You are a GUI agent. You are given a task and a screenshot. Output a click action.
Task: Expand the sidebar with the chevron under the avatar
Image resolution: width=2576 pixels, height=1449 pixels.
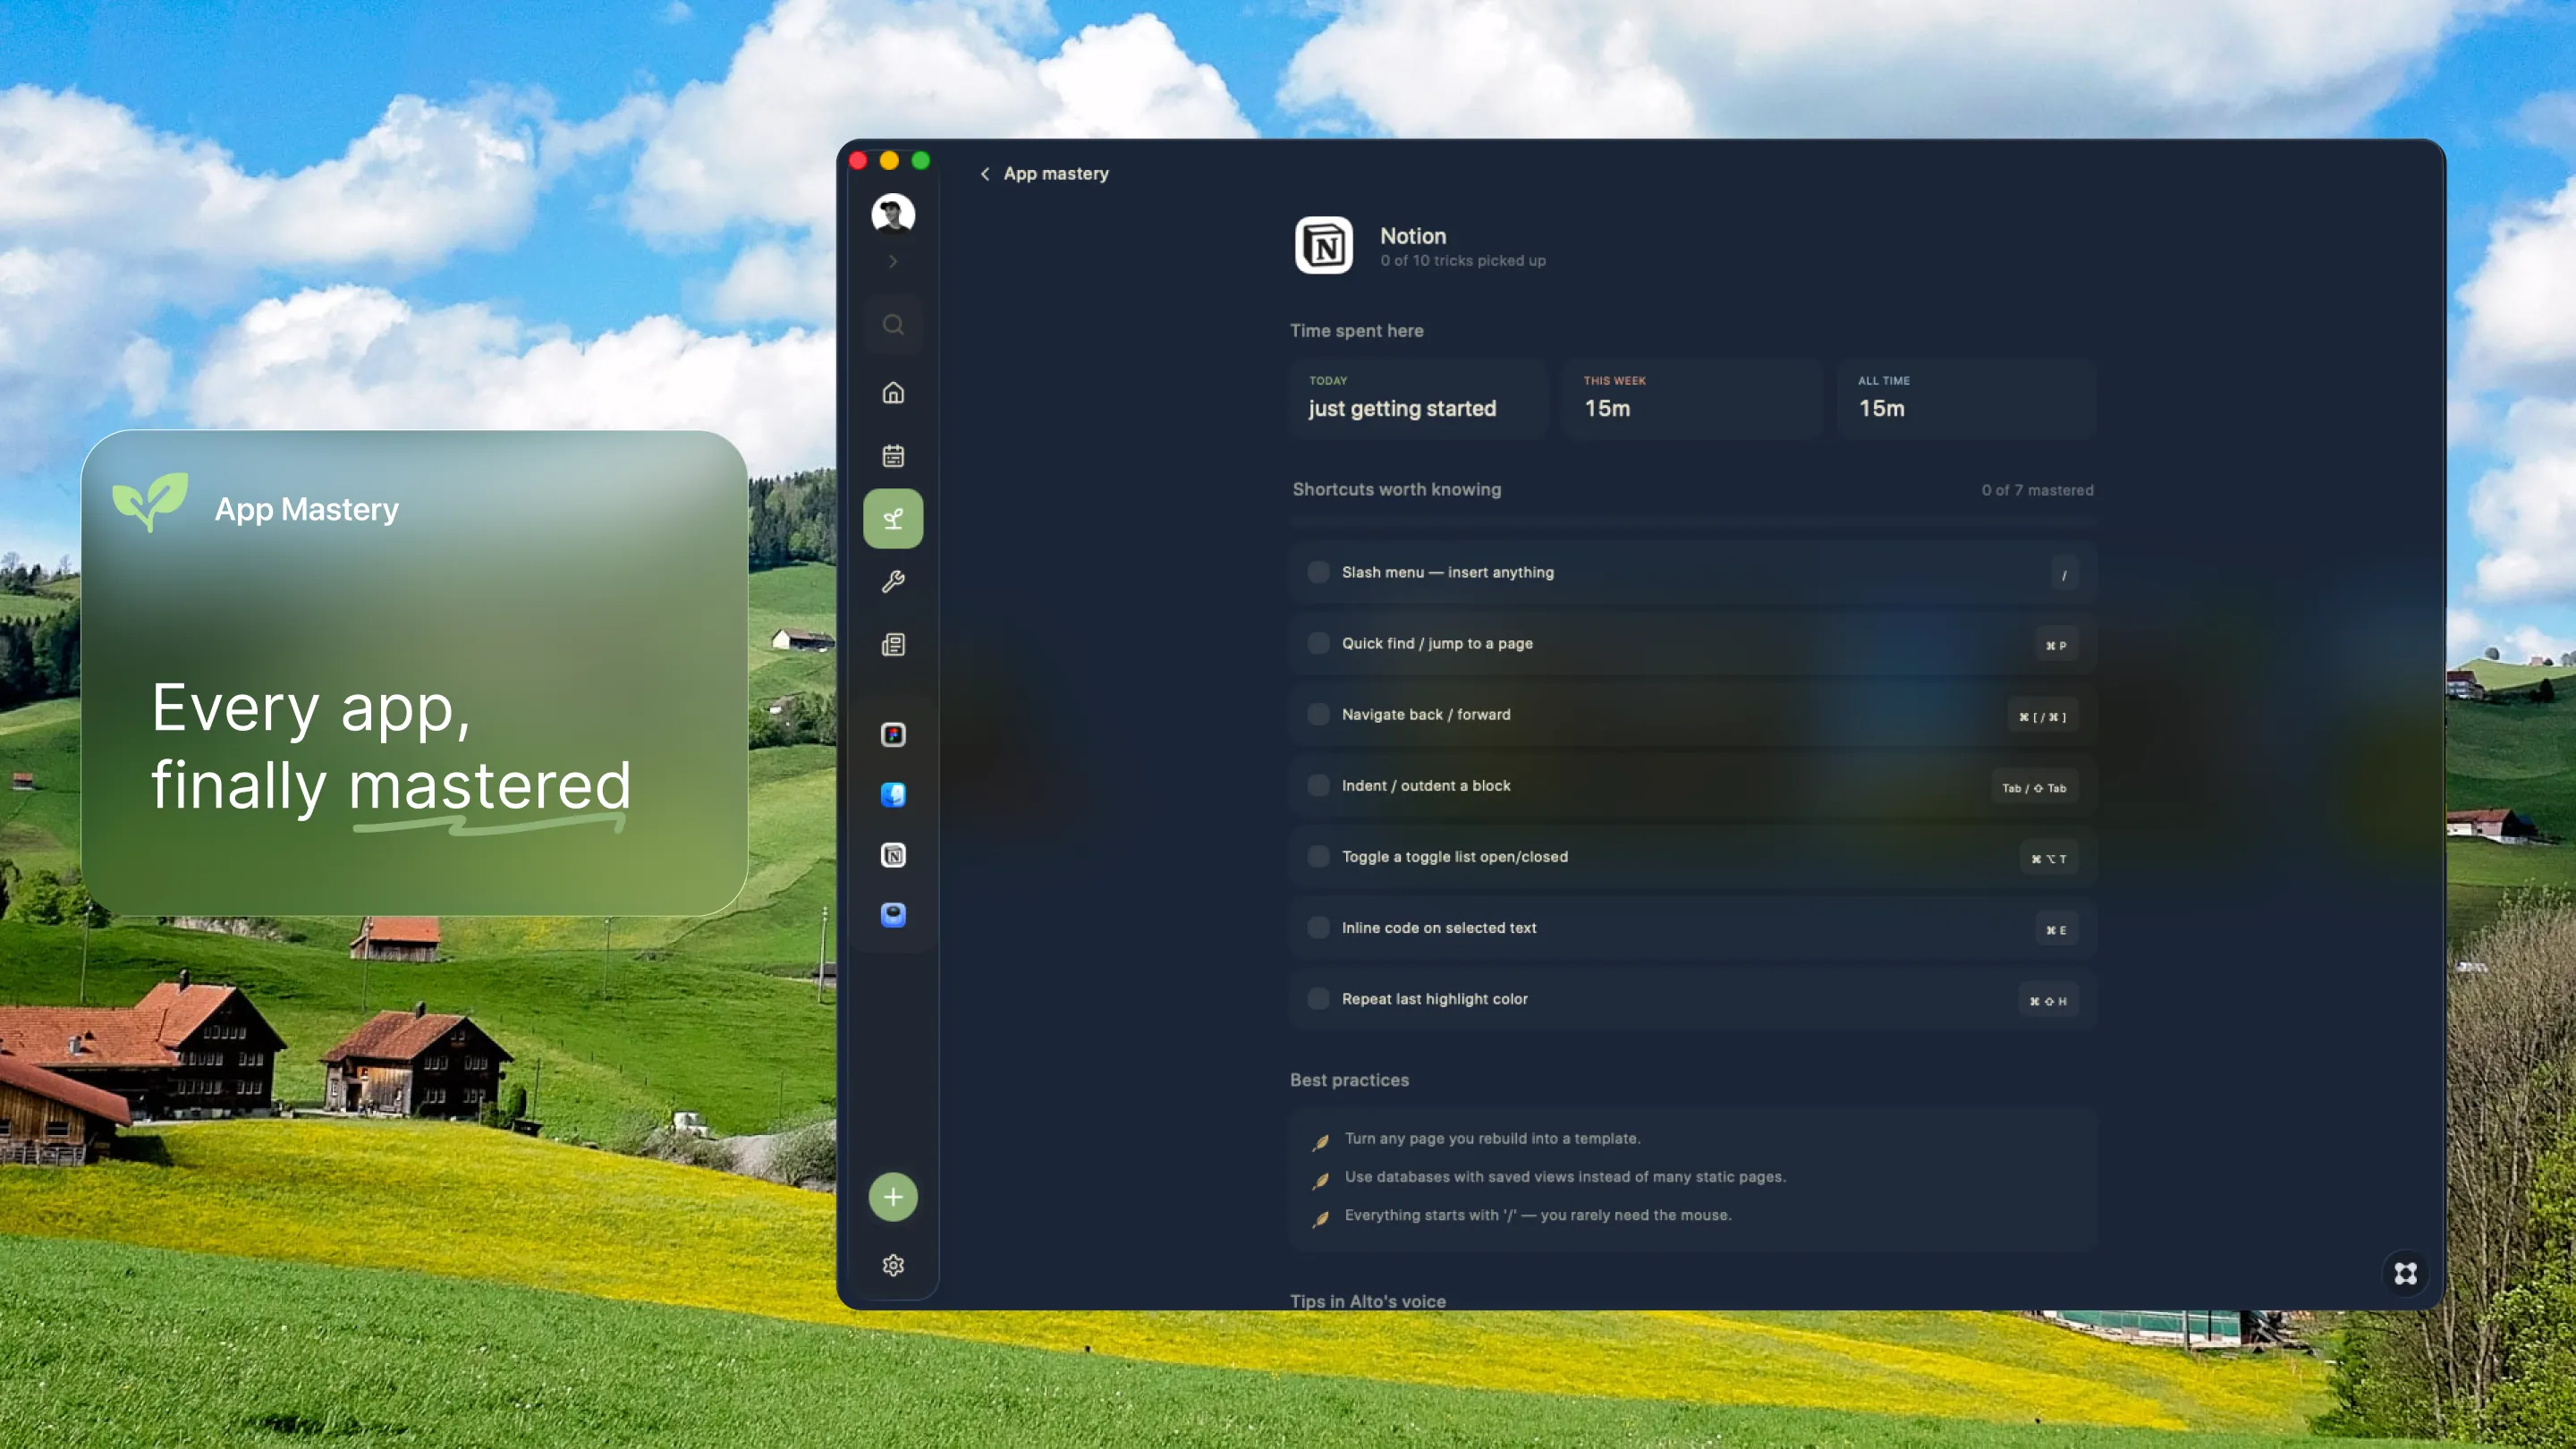tap(893, 261)
